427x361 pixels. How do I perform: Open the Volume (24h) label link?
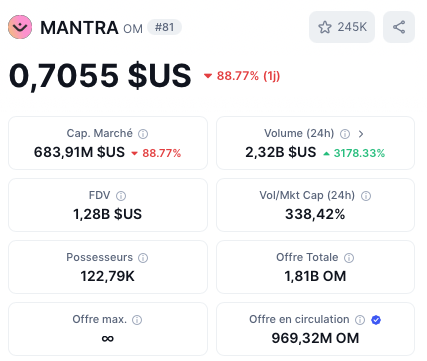(x=299, y=133)
